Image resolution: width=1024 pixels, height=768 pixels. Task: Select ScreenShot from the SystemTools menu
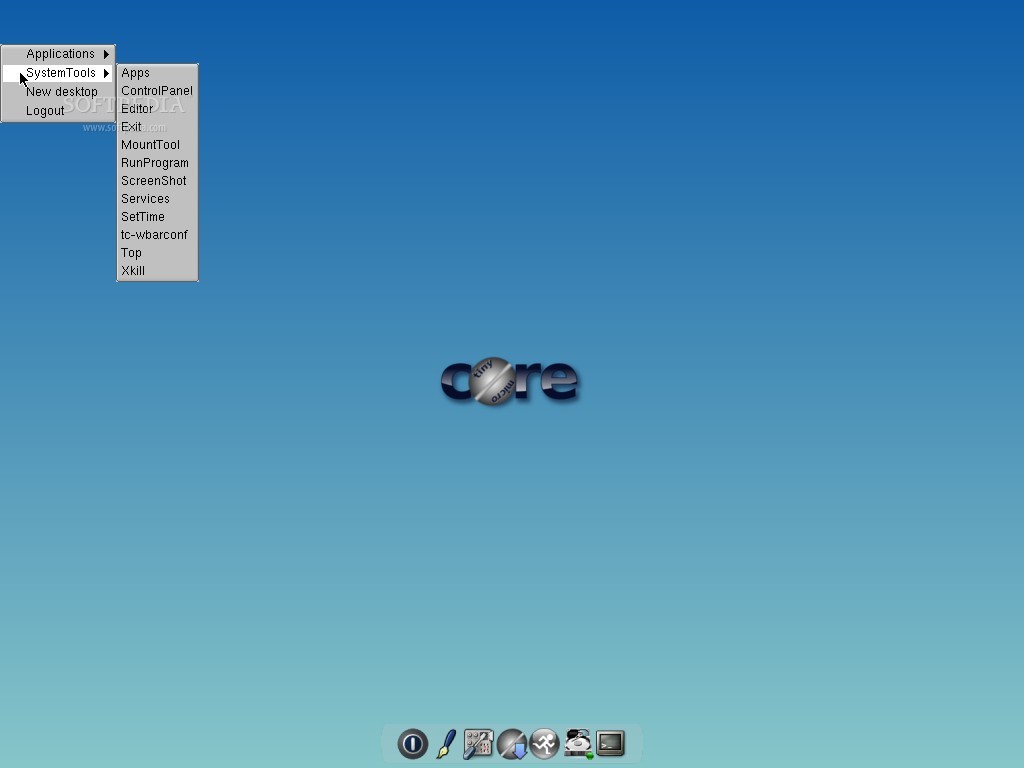pos(153,180)
